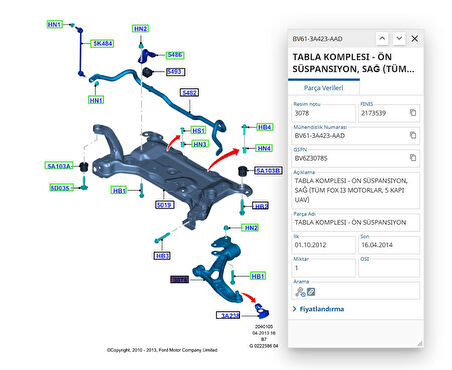452x370 pixels.
Task: Expand the Fiyatlandırma section
Action: [318, 309]
